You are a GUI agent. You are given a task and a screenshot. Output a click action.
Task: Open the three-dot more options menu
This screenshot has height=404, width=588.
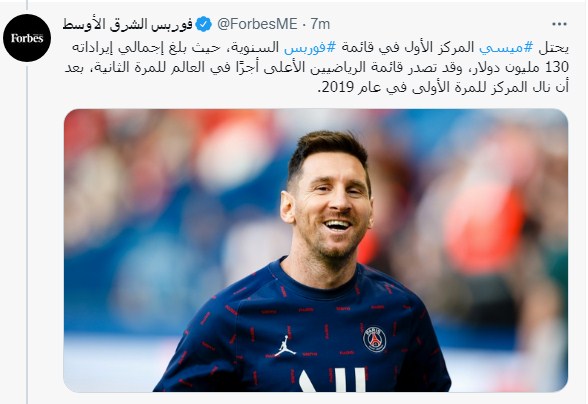click(559, 24)
